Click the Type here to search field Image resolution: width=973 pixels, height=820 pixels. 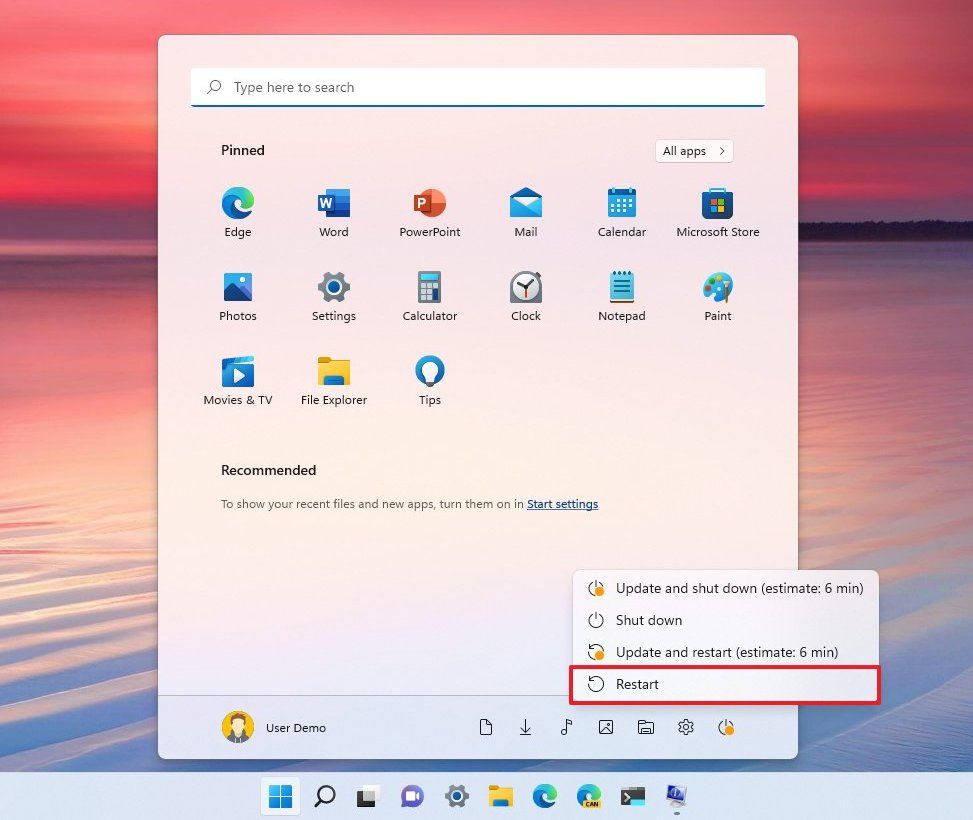[477, 87]
